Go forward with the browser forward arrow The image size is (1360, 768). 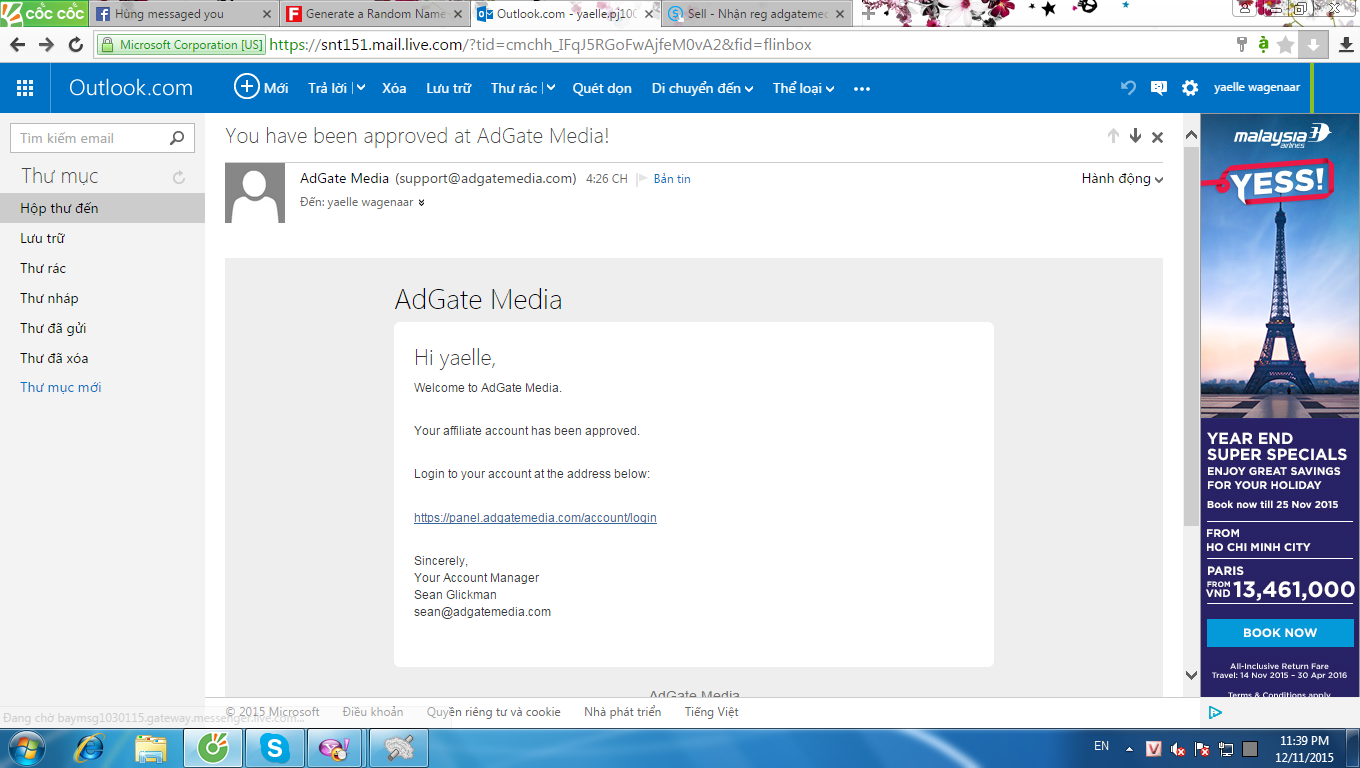(x=46, y=45)
